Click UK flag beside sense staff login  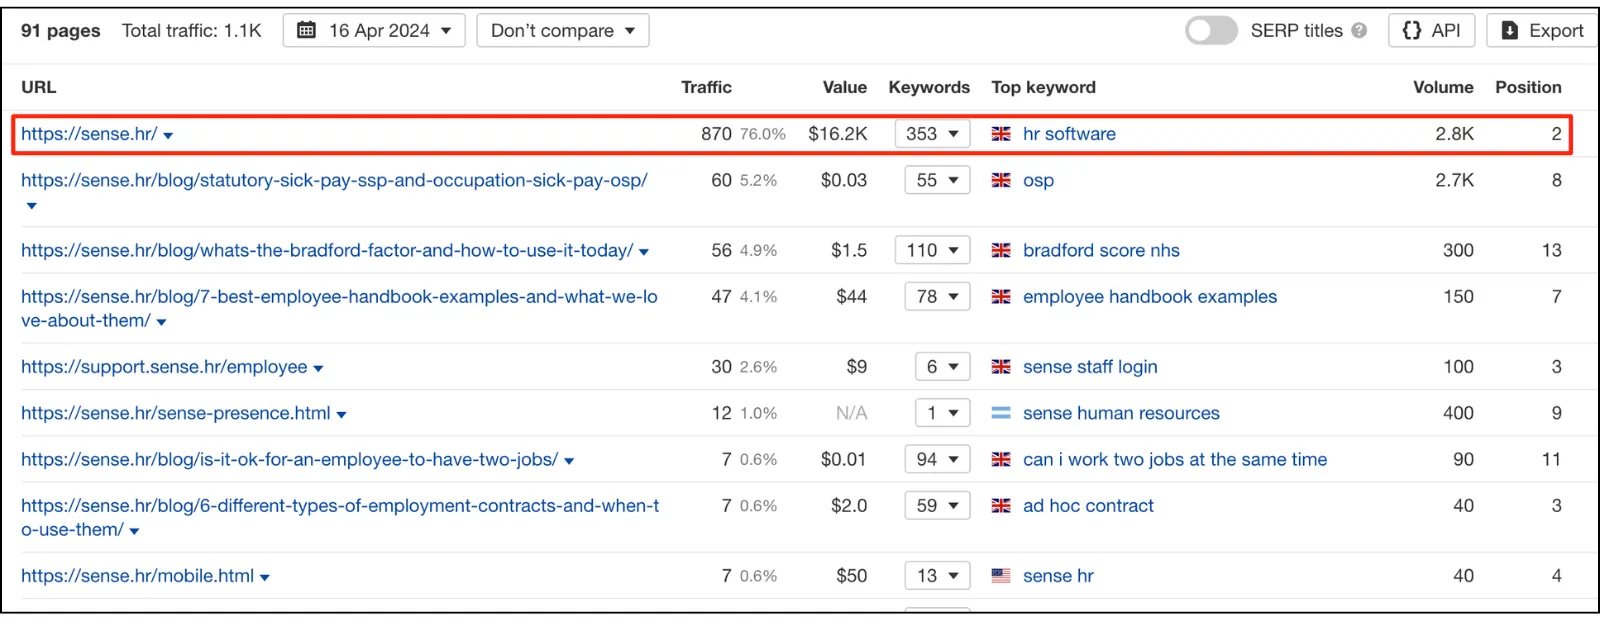[1001, 367]
